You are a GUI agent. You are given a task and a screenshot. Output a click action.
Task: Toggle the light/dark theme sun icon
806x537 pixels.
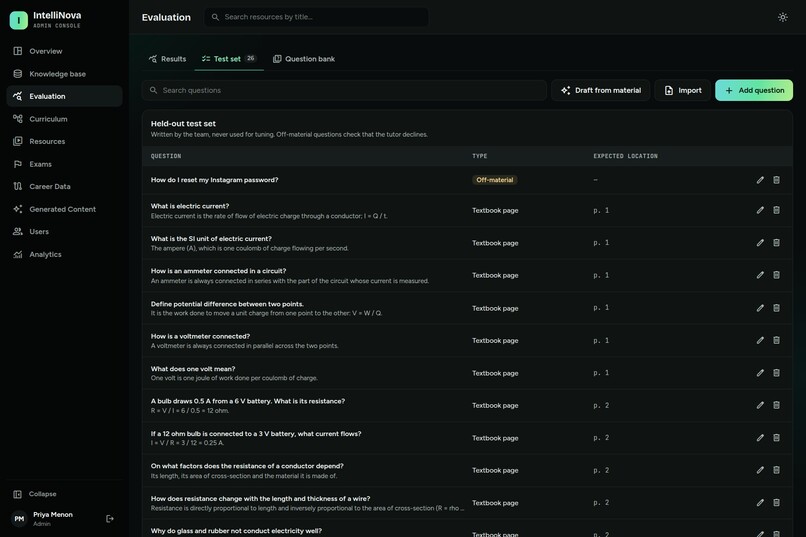782,17
